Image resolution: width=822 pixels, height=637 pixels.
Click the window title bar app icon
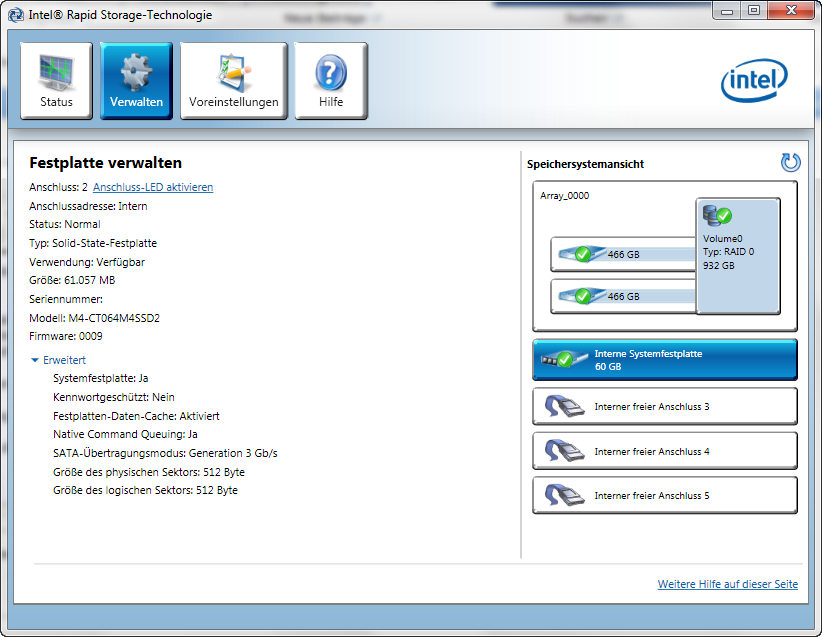[16, 15]
